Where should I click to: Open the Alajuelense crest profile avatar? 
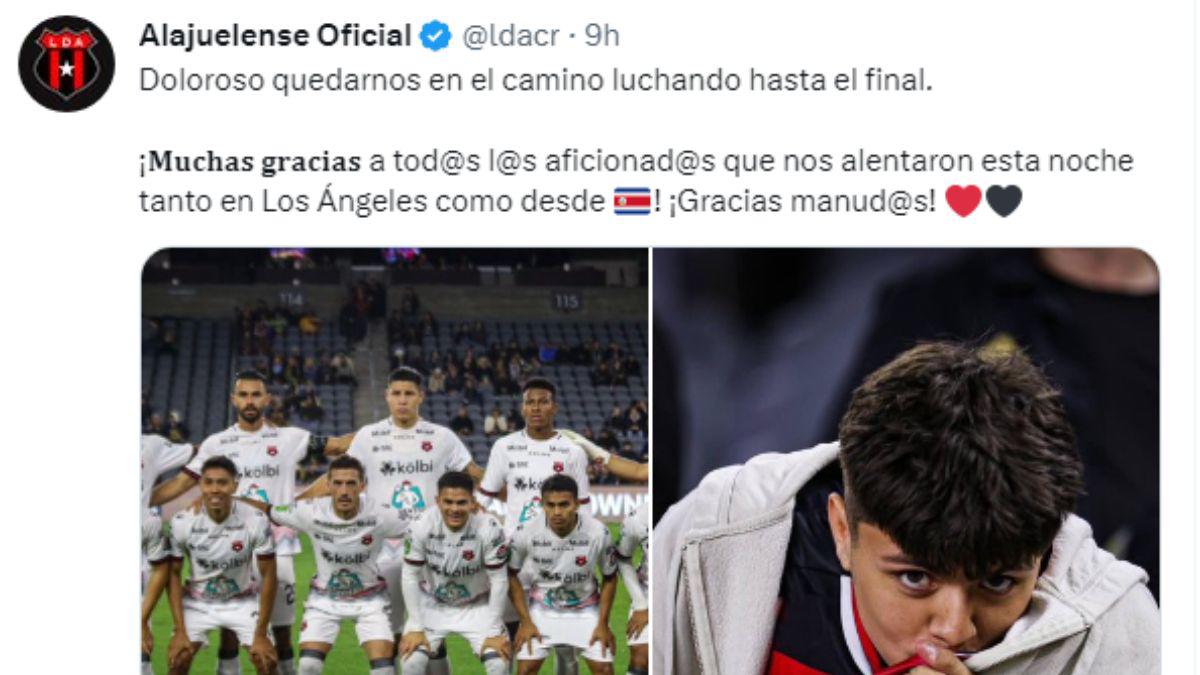pyautogui.click(x=67, y=63)
